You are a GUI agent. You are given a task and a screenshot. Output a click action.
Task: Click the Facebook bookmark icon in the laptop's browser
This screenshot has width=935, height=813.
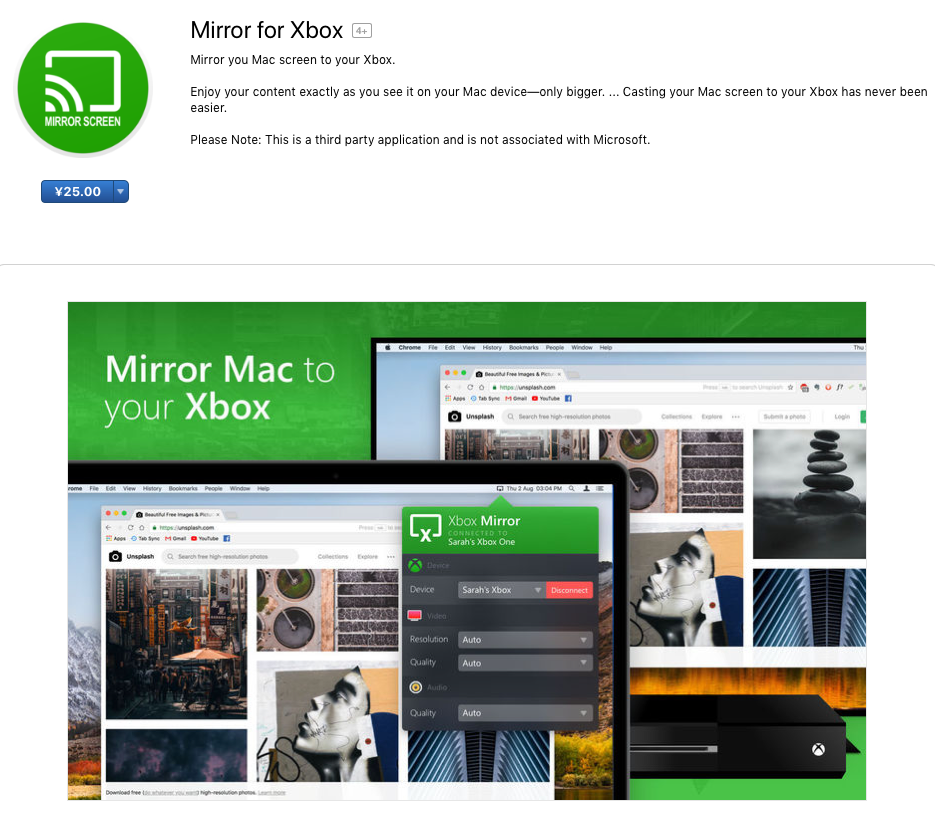coord(227,539)
